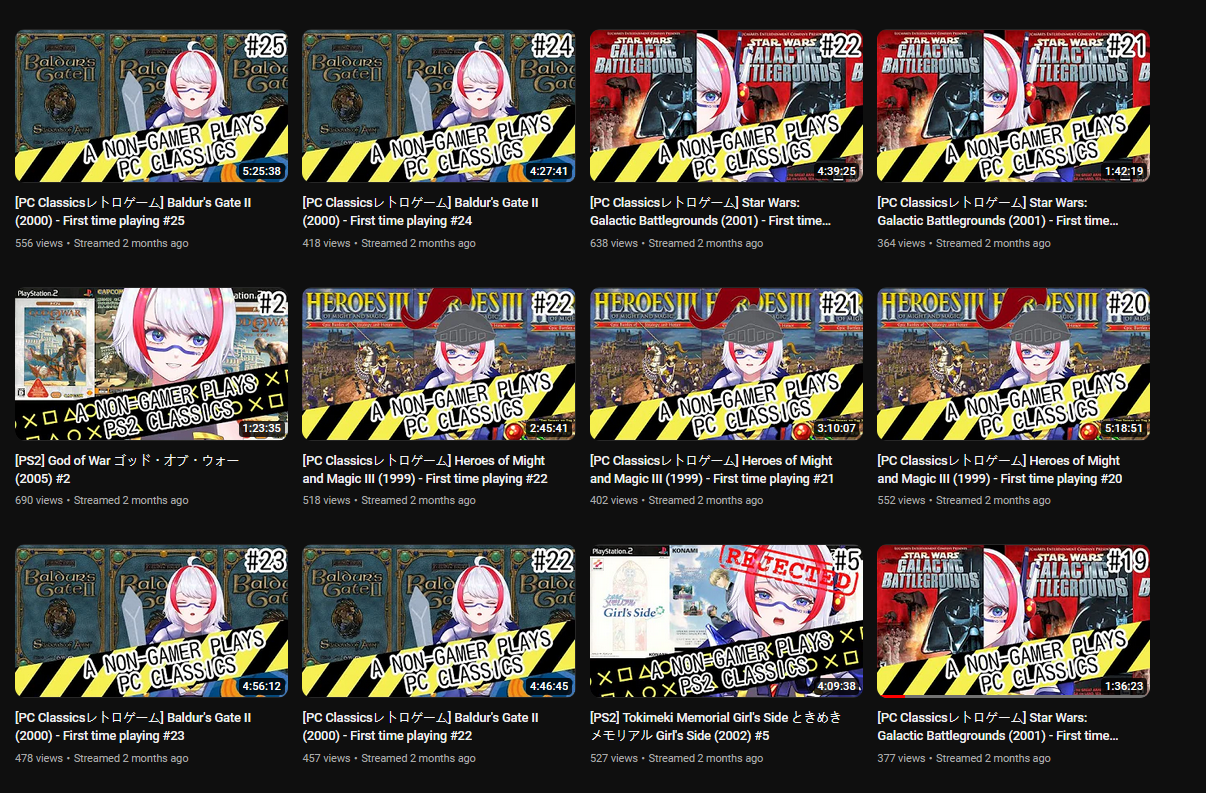The height and width of the screenshot is (793, 1206).
Task: Click Tokimeki Memorial Girl's Side (2002) #5 title
Action: coord(716,726)
